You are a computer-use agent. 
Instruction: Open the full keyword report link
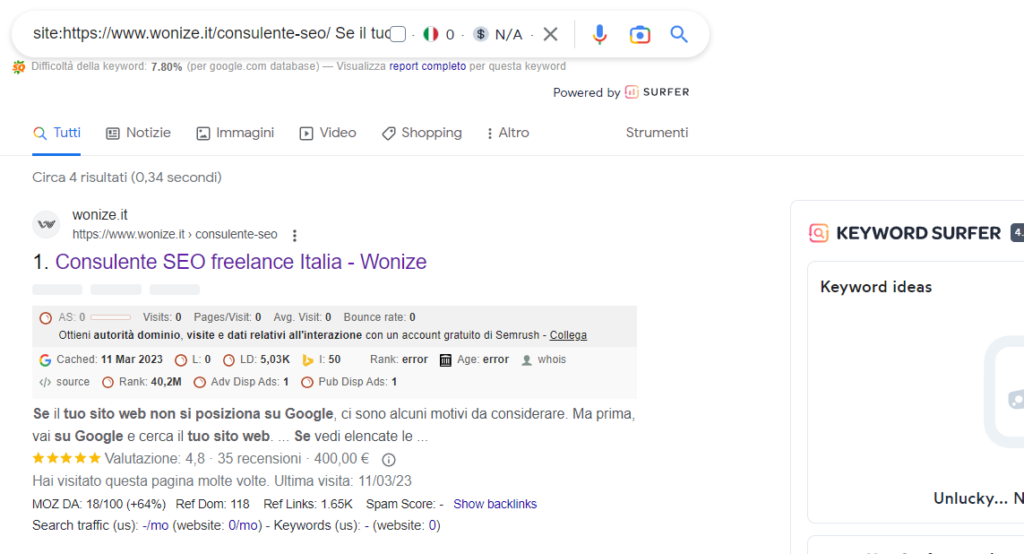tap(428, 66)
